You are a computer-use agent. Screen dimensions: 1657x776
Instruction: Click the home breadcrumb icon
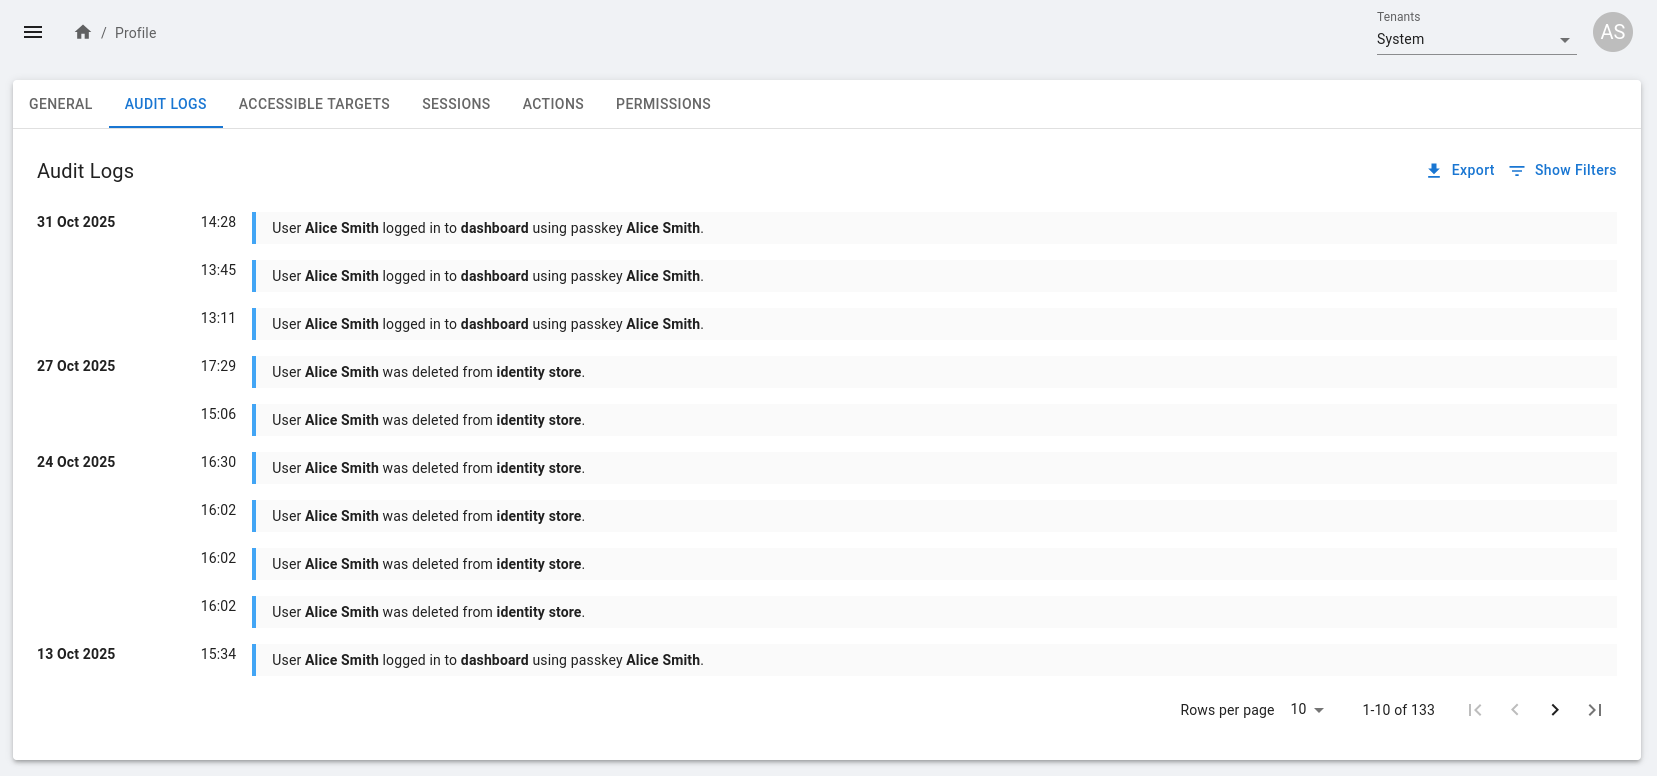click(x=83, y=32)
